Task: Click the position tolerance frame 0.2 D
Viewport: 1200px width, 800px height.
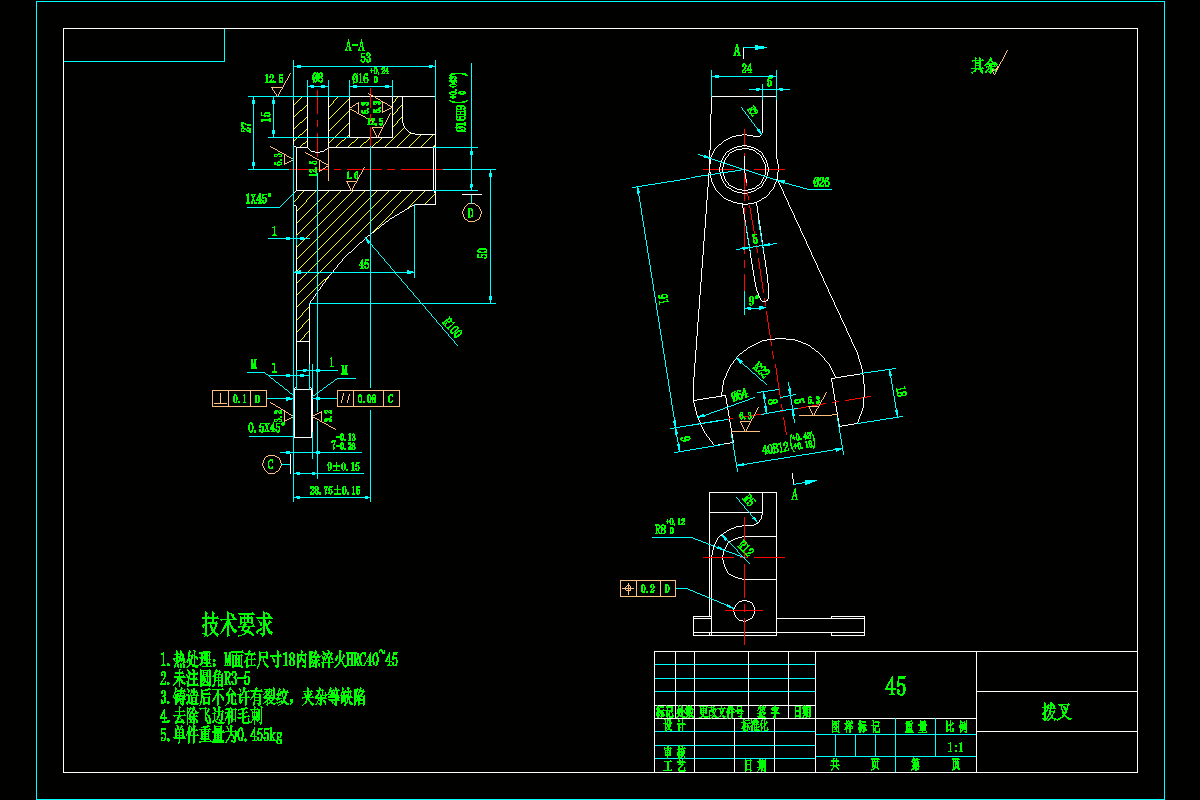Action: pyautogui.click(x=648, y=589)
